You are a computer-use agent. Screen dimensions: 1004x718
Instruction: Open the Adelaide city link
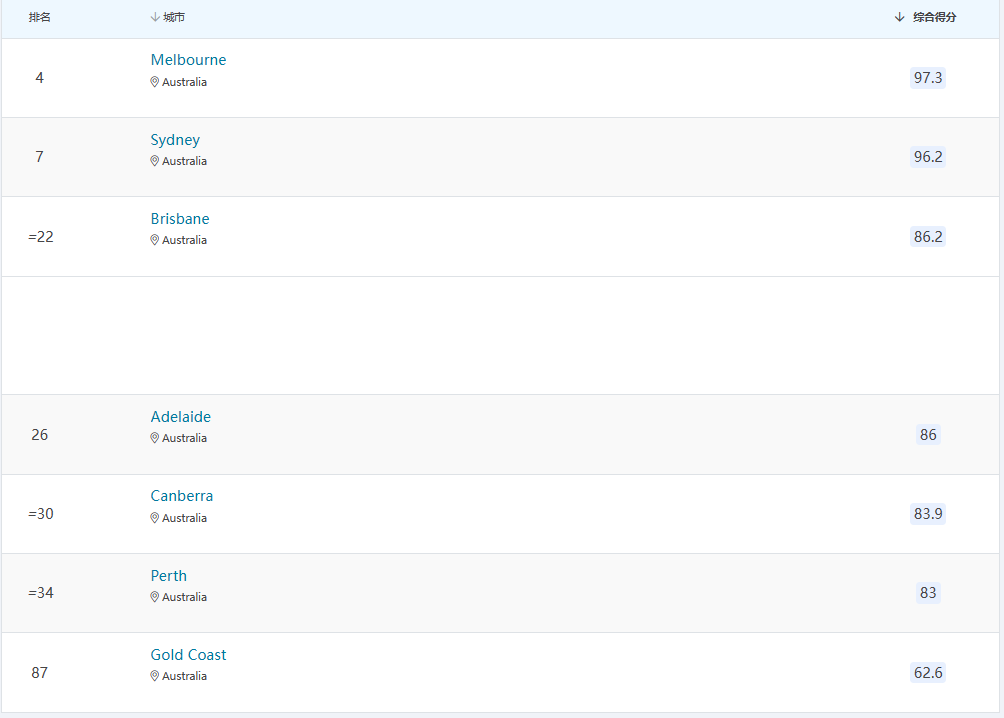click(181, 417)
